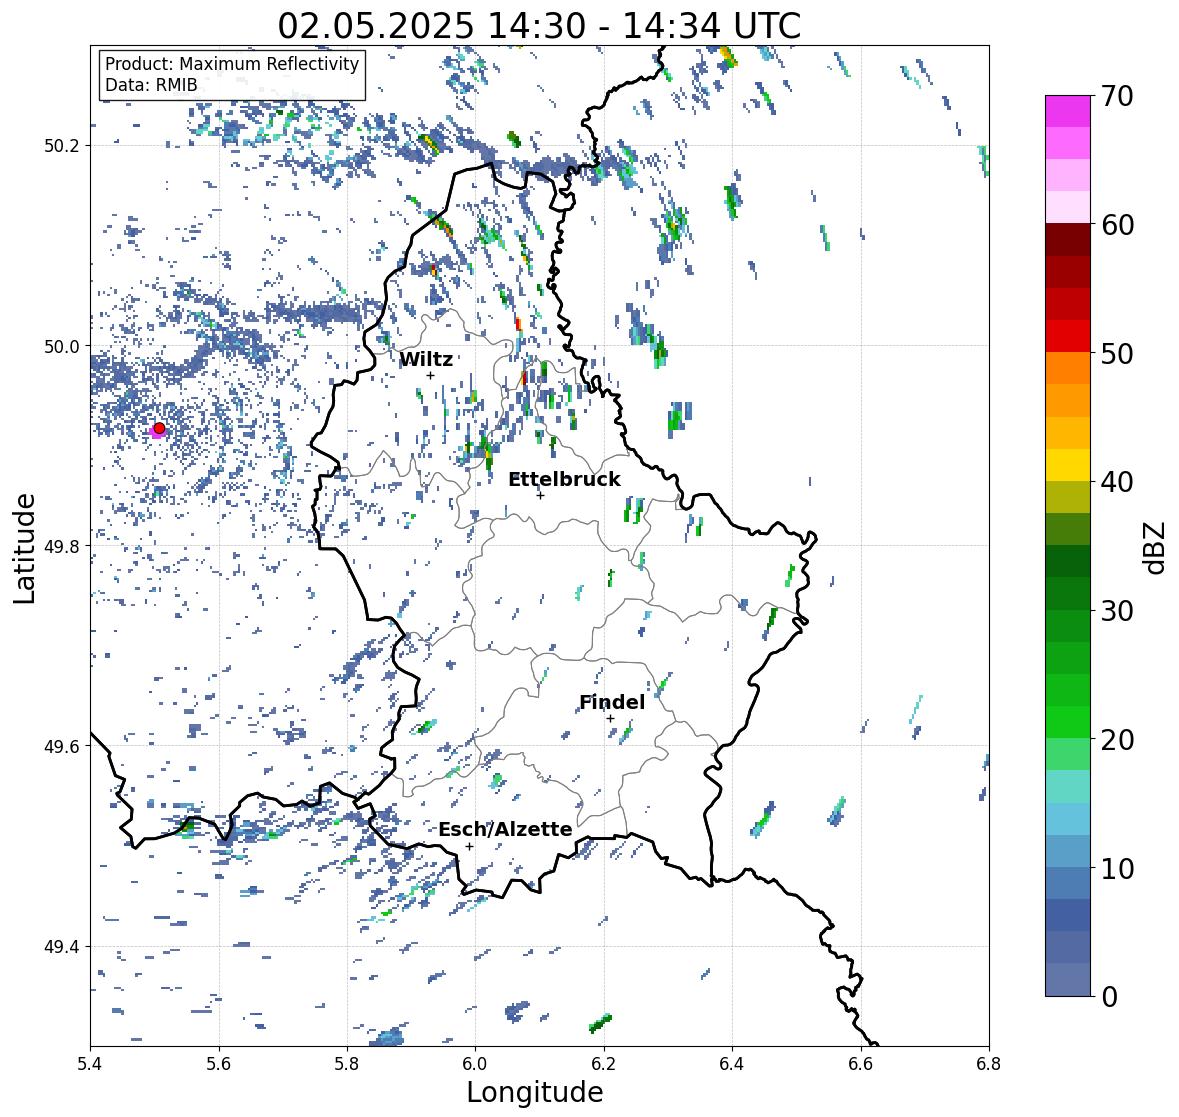The height and width of the screenshot is (1117, 1179).
Task: Click the Wiltz station cross marker
Action: tap(431, 376)
